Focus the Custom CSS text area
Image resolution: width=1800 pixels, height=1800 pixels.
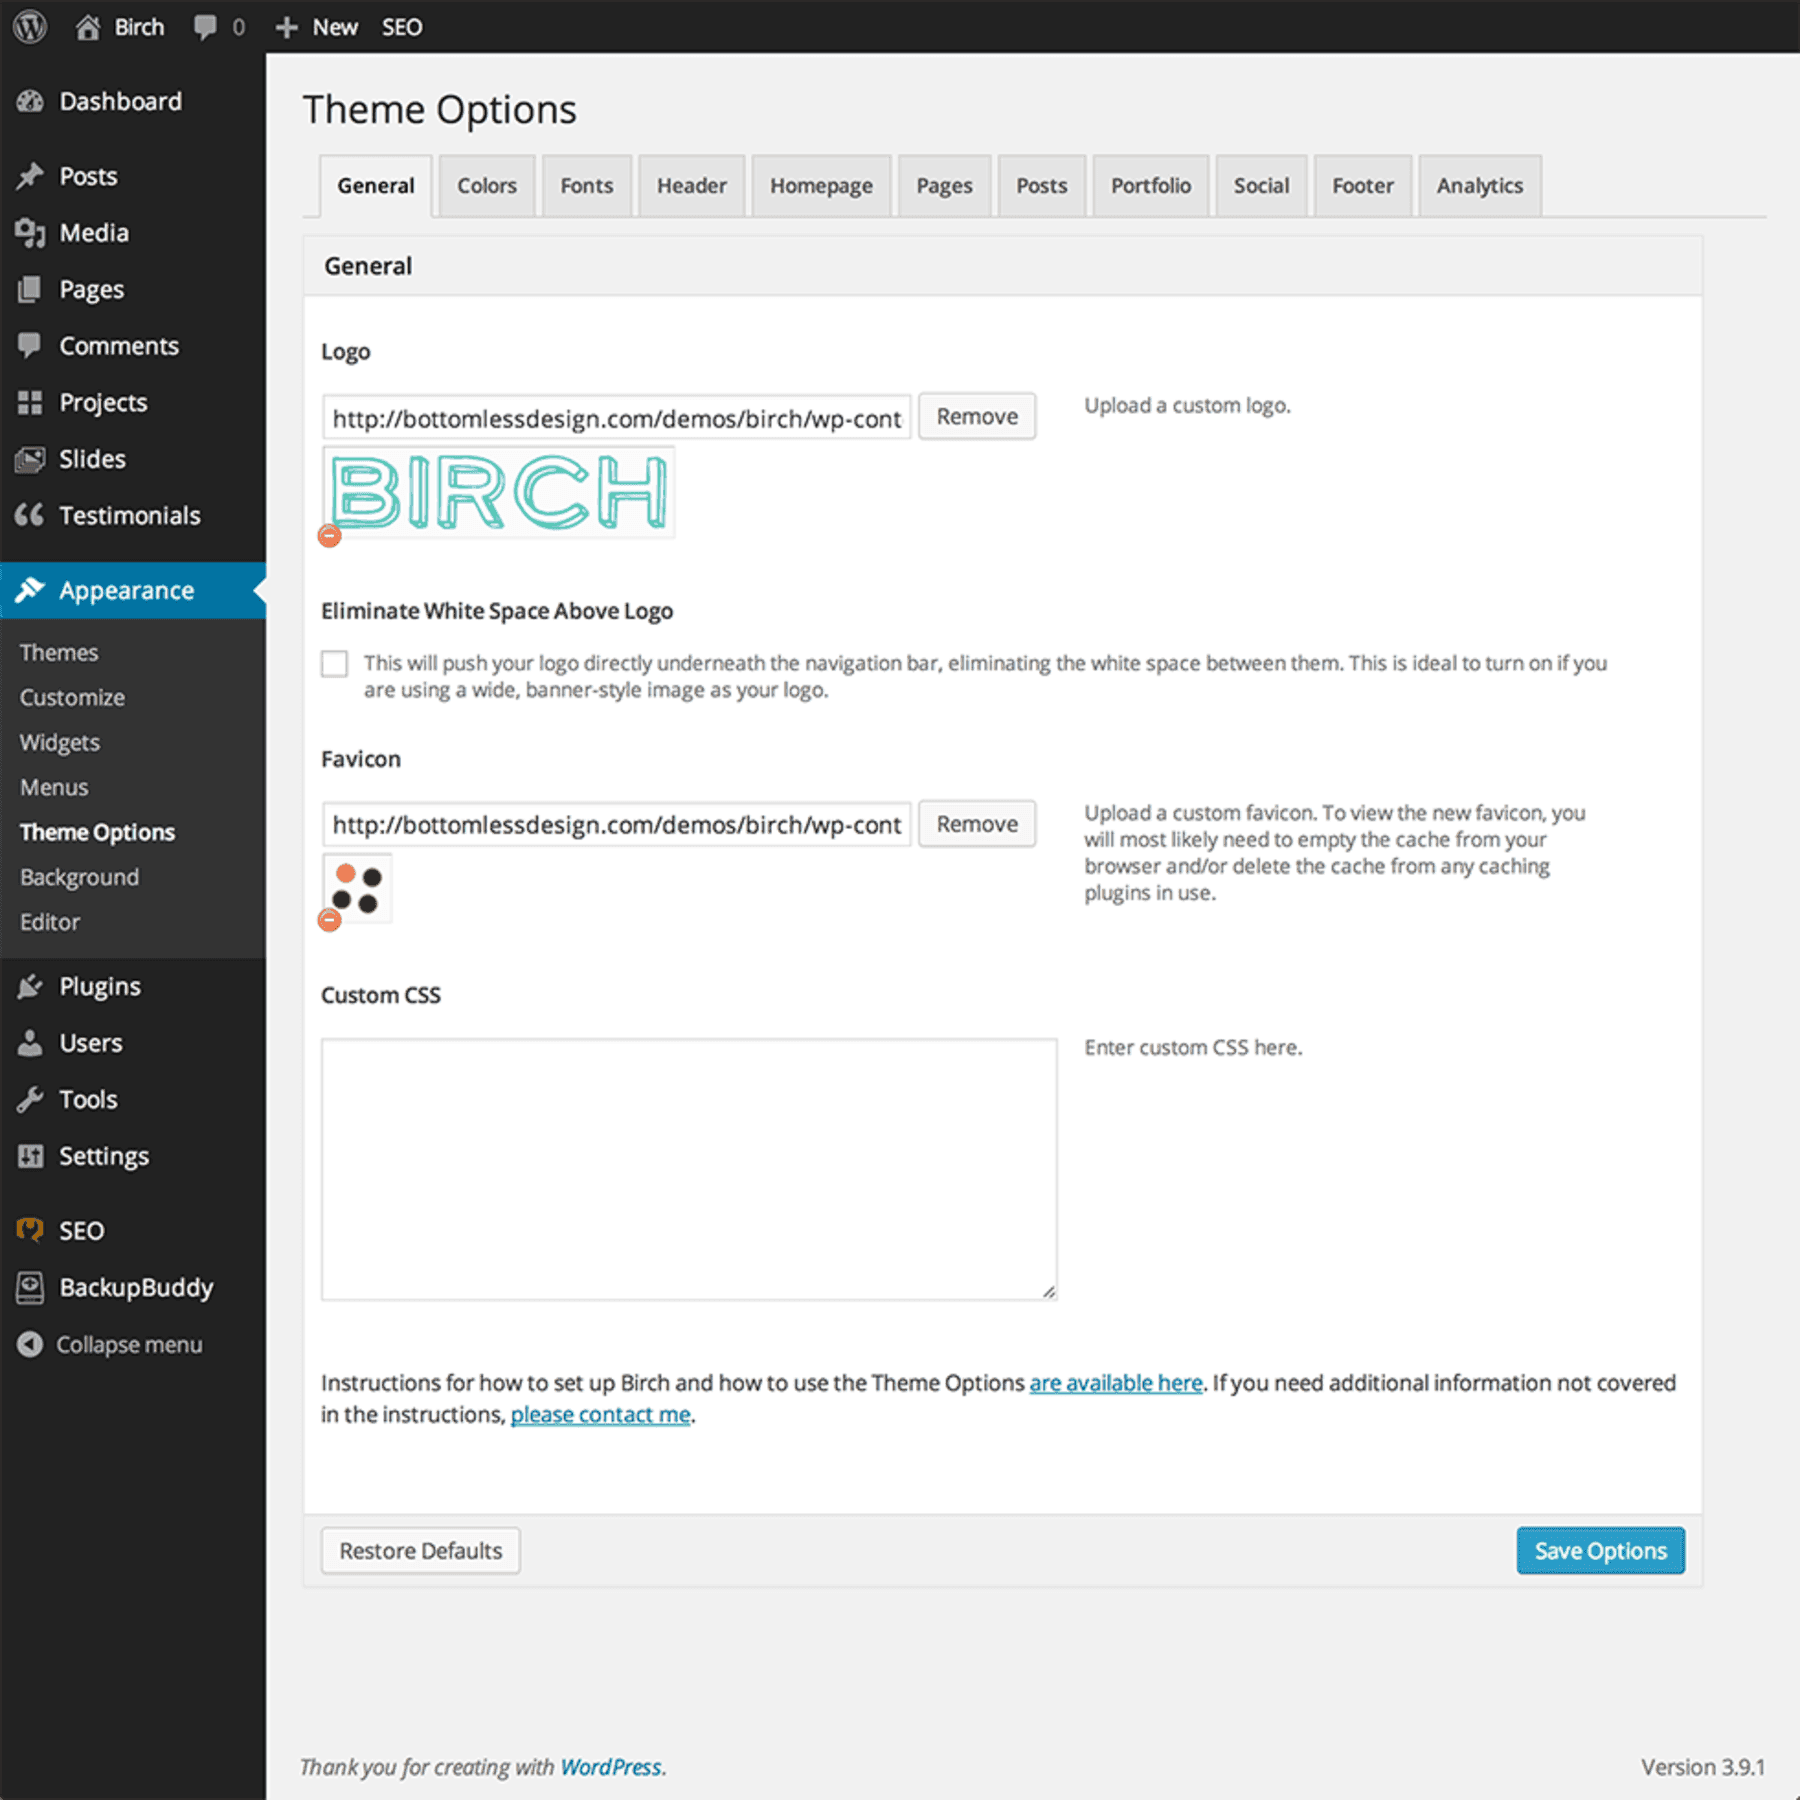click(x=689, y=1169)
